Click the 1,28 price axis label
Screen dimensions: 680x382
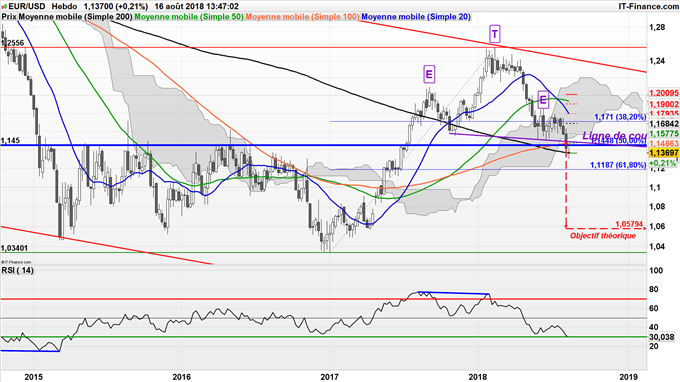pos(657,27)
